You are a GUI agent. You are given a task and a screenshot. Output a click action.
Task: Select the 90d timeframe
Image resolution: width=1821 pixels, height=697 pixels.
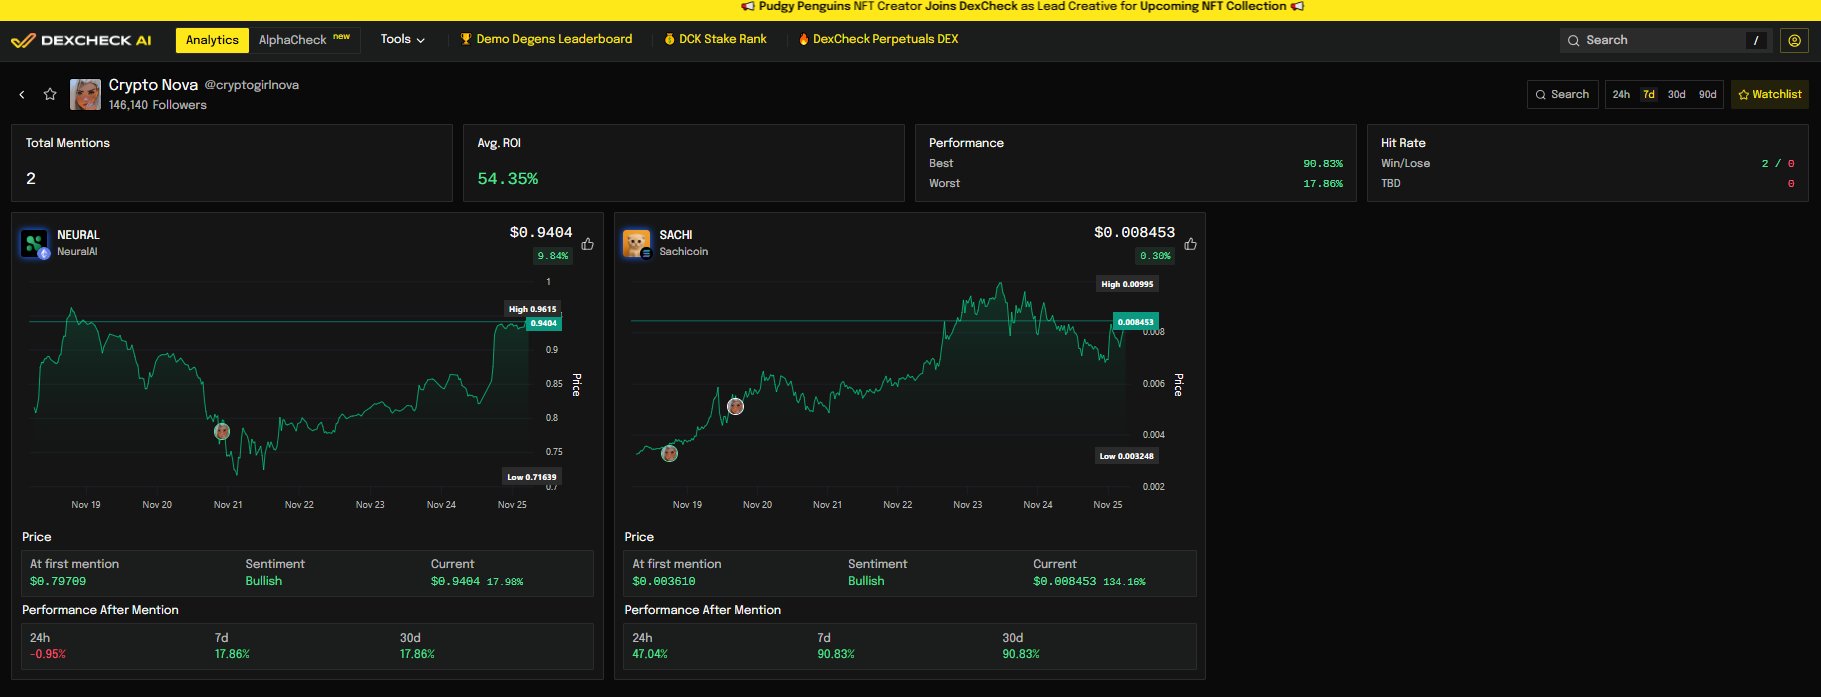(x=1708, y=95)
